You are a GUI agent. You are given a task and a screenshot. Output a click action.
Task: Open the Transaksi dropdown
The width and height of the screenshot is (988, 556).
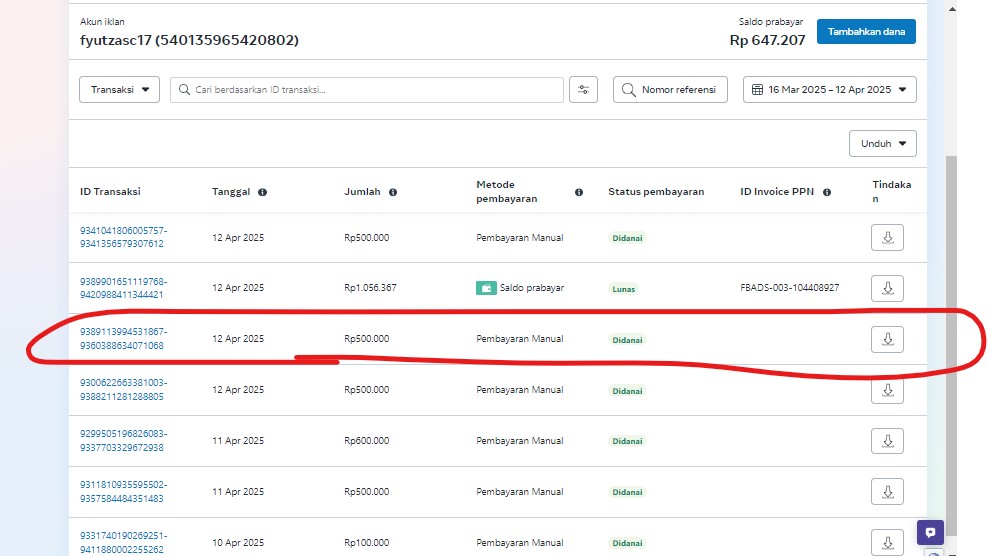tap(119, 90)
